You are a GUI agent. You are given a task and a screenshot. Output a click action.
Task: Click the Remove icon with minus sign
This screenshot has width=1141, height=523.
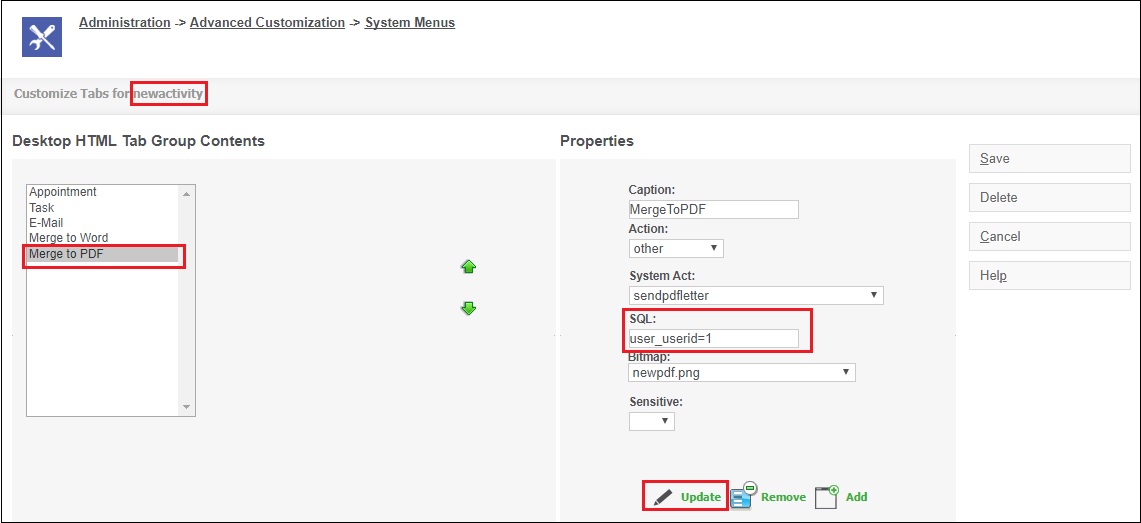click(744, 495)
